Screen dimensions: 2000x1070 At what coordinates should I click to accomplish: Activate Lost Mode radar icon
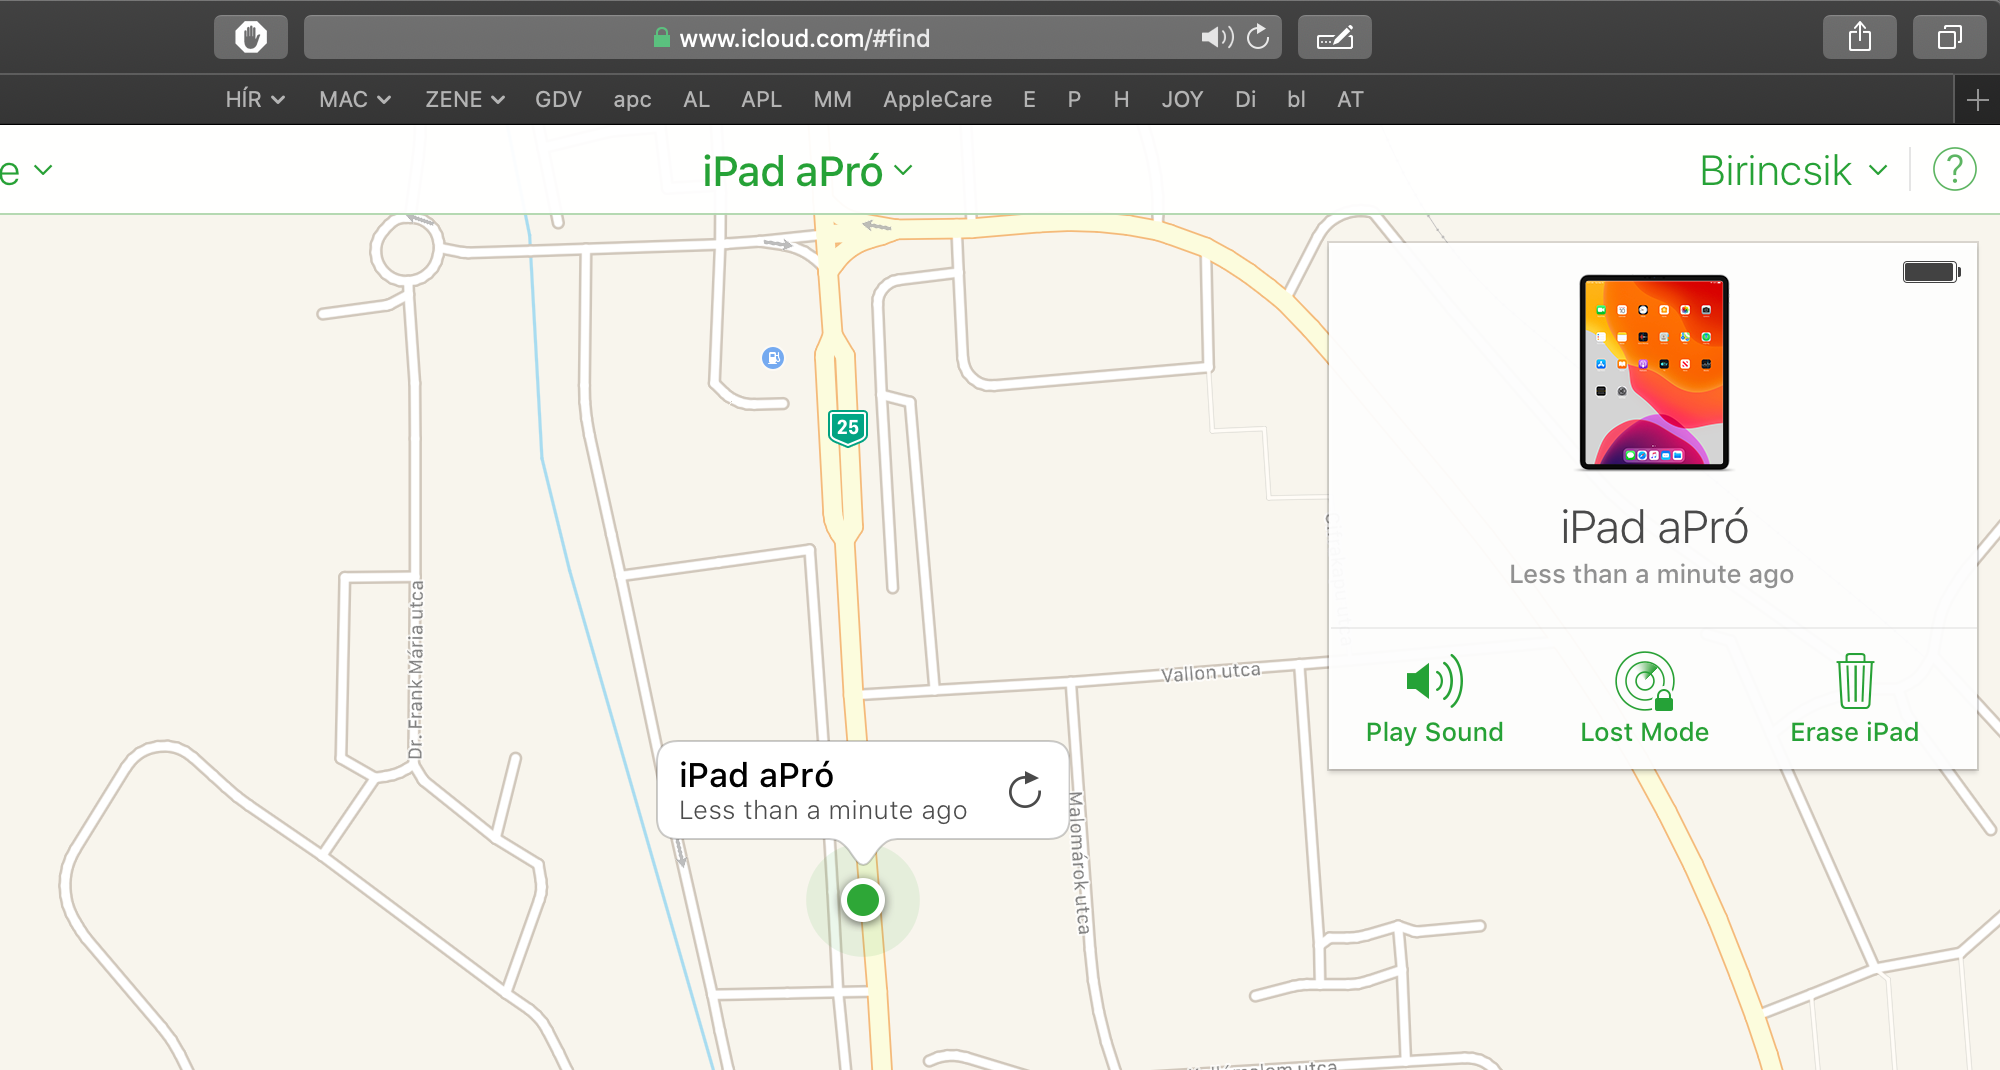coord(1644,682)
